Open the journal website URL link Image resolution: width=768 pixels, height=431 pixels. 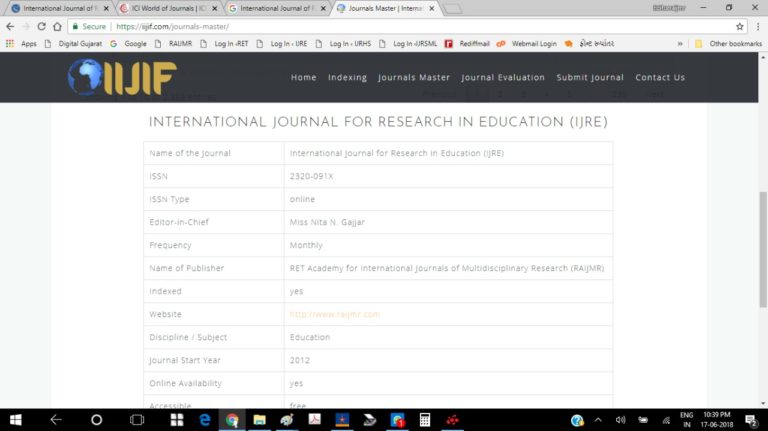(335, 314)
